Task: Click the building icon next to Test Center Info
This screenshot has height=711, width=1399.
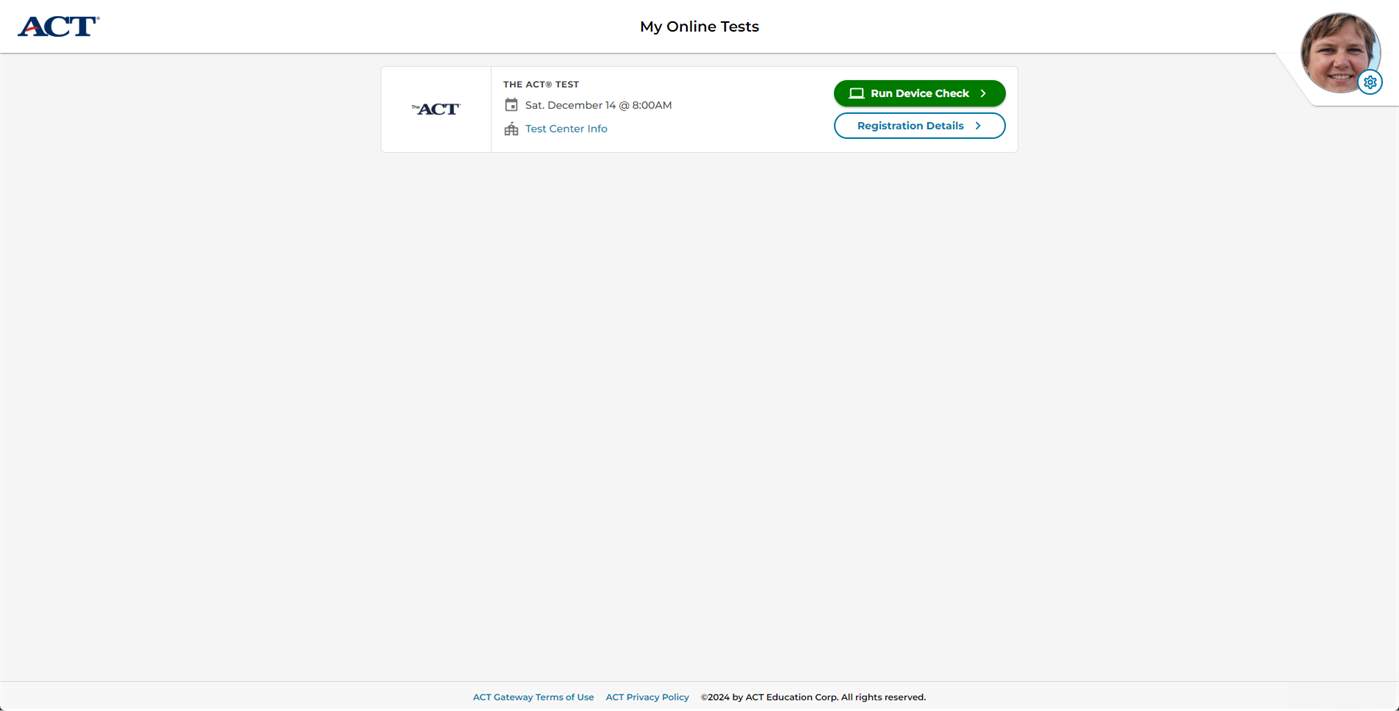Action: 511,128
